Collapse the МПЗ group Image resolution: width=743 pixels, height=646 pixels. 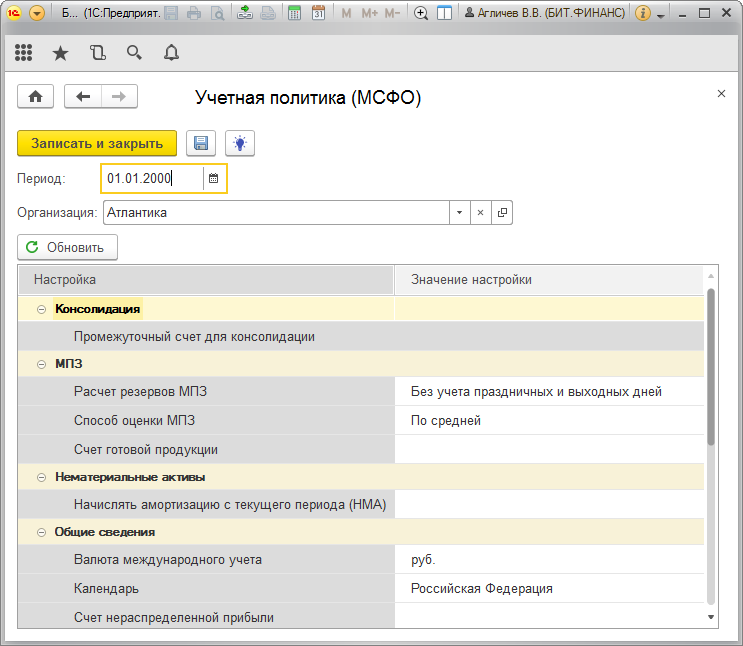41,364
